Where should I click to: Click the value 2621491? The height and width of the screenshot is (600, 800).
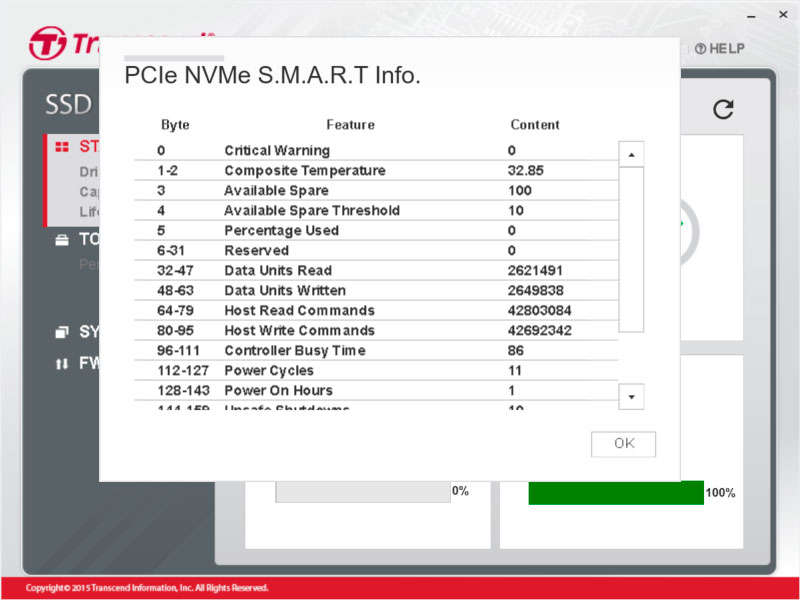pos(535,270)
